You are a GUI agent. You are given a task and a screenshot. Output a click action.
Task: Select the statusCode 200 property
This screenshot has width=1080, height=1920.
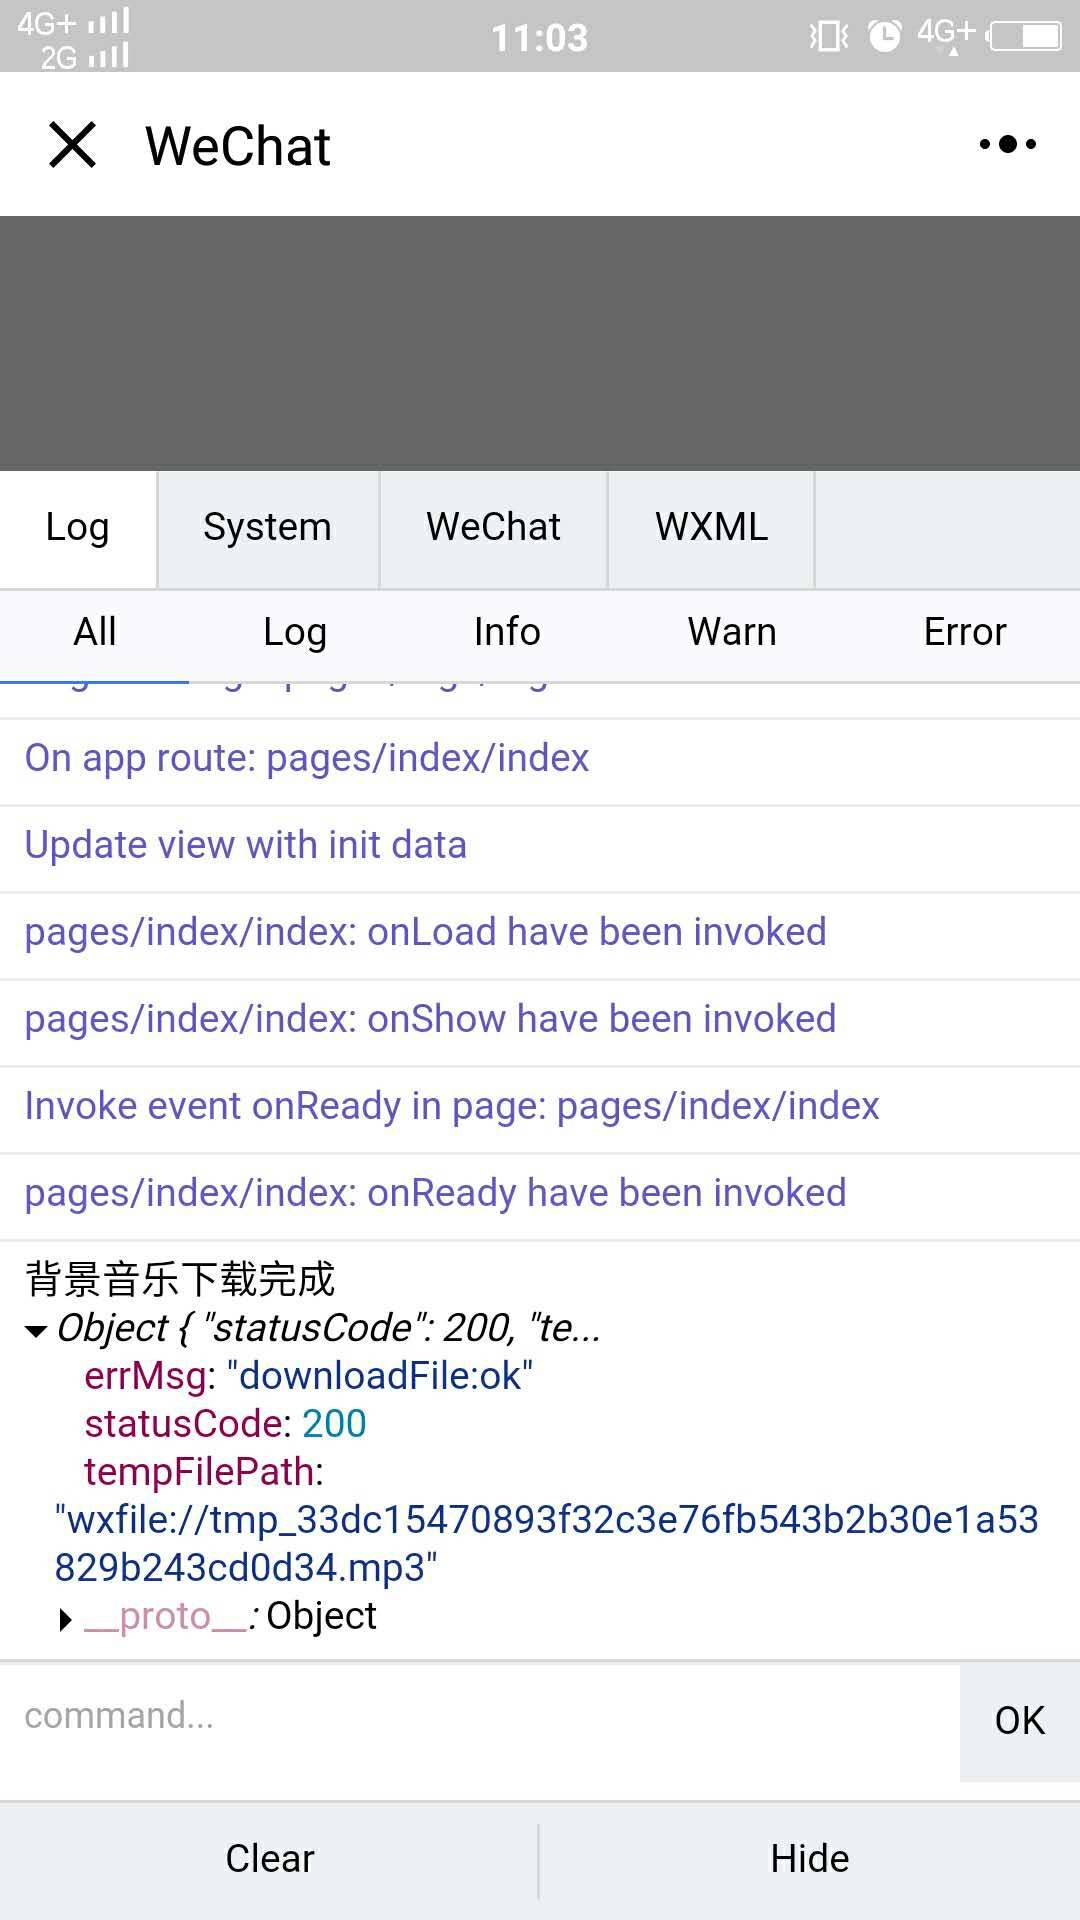tap(225, 1424)
